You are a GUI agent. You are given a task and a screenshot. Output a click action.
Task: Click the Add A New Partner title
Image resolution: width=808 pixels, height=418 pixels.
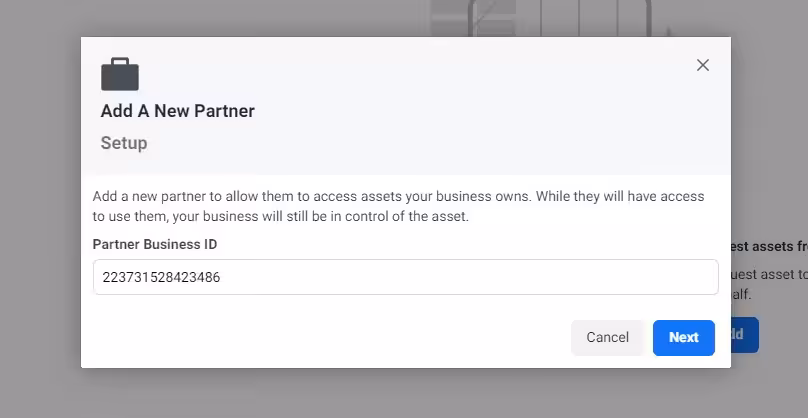177,111
